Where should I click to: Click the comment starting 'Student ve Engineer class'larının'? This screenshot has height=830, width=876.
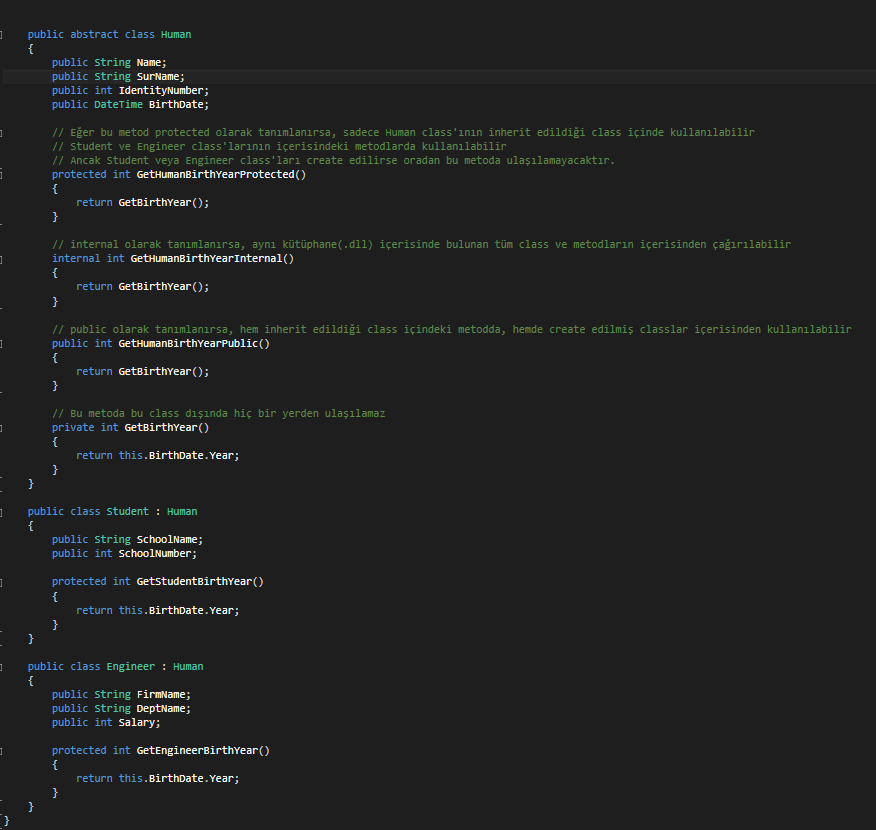(x=279, y=146)
